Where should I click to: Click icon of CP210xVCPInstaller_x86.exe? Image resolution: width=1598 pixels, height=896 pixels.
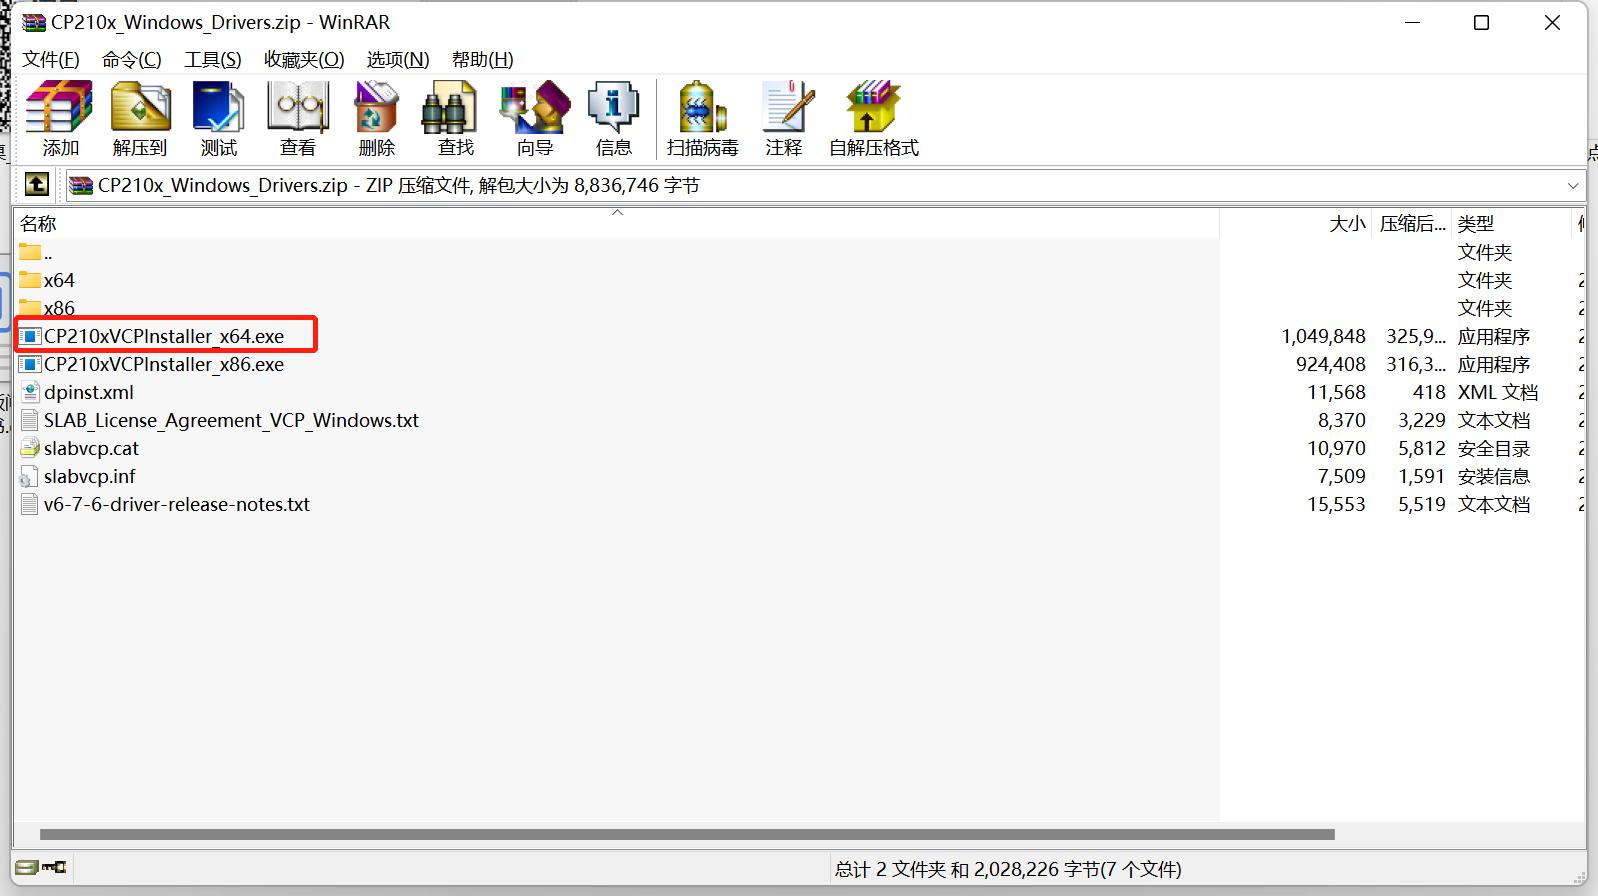[30, 364]
